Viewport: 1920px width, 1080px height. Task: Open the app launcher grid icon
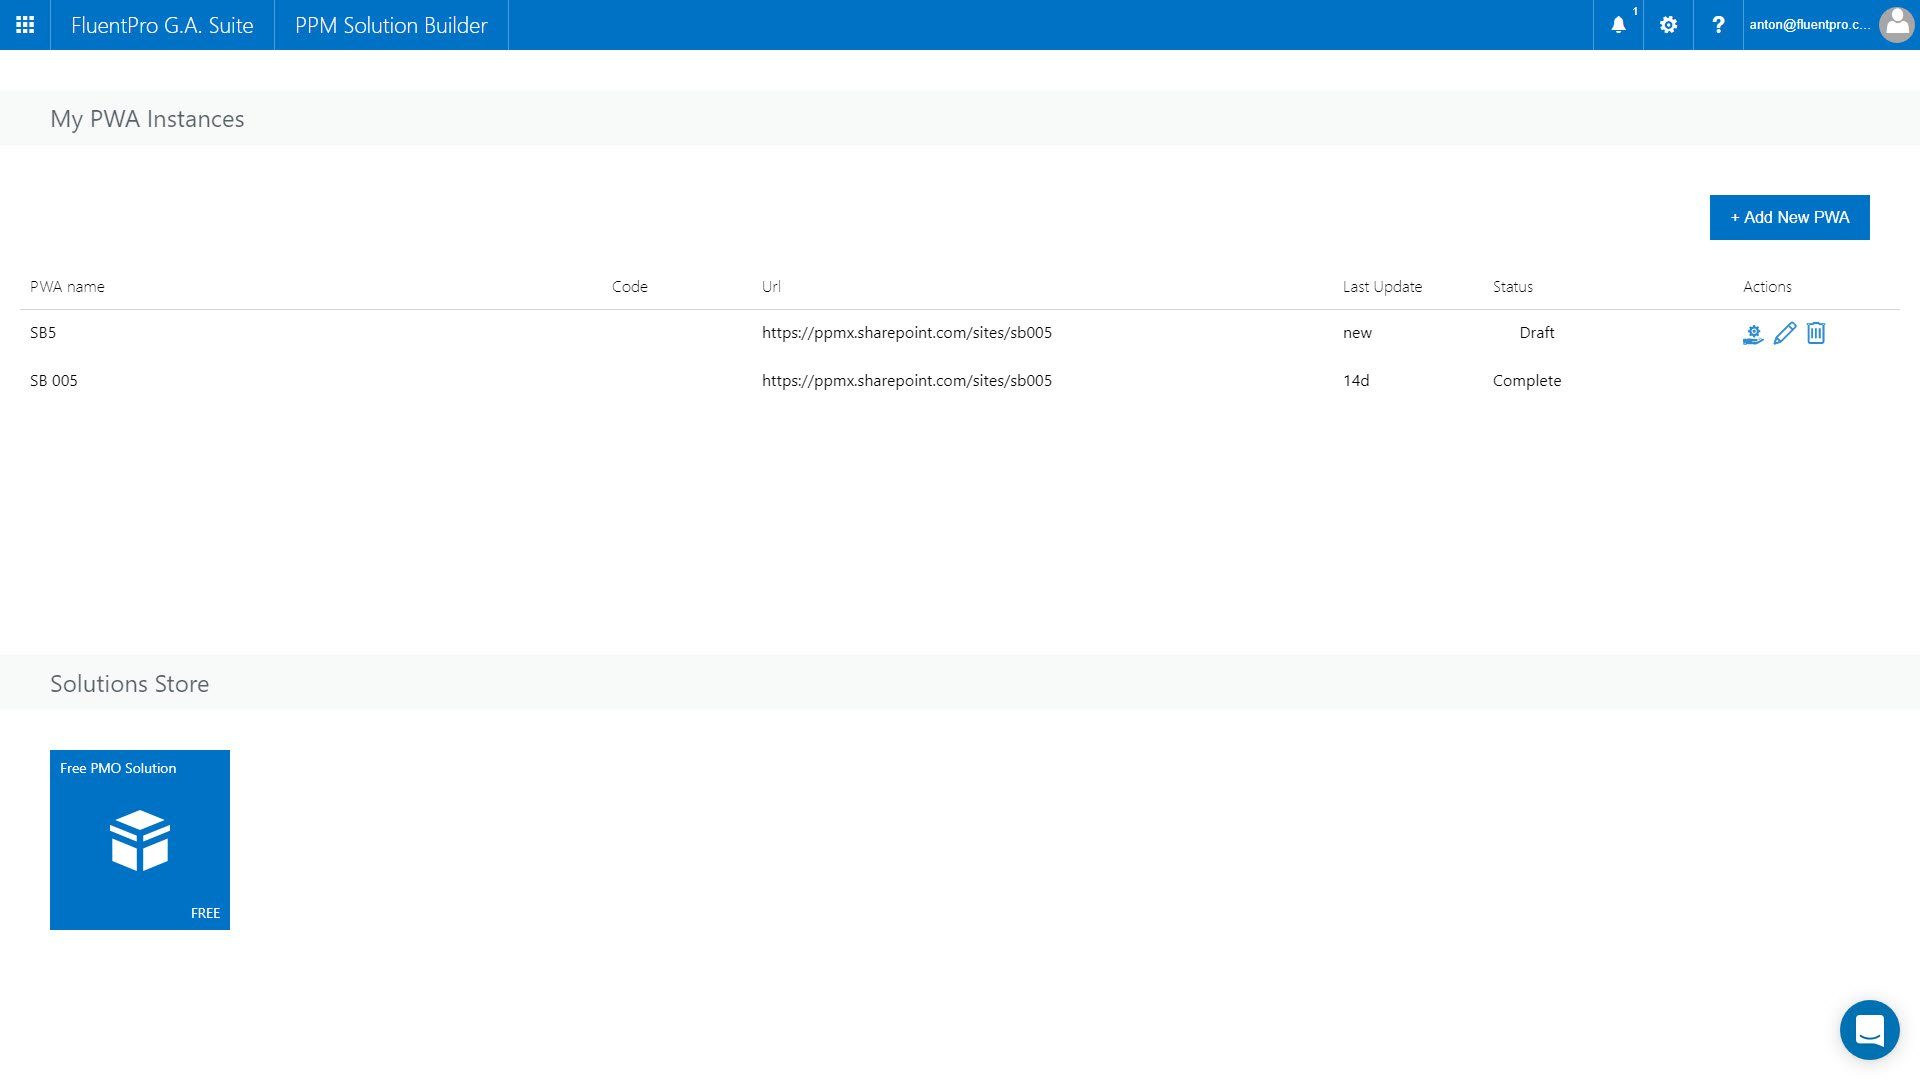pos(24,25)
